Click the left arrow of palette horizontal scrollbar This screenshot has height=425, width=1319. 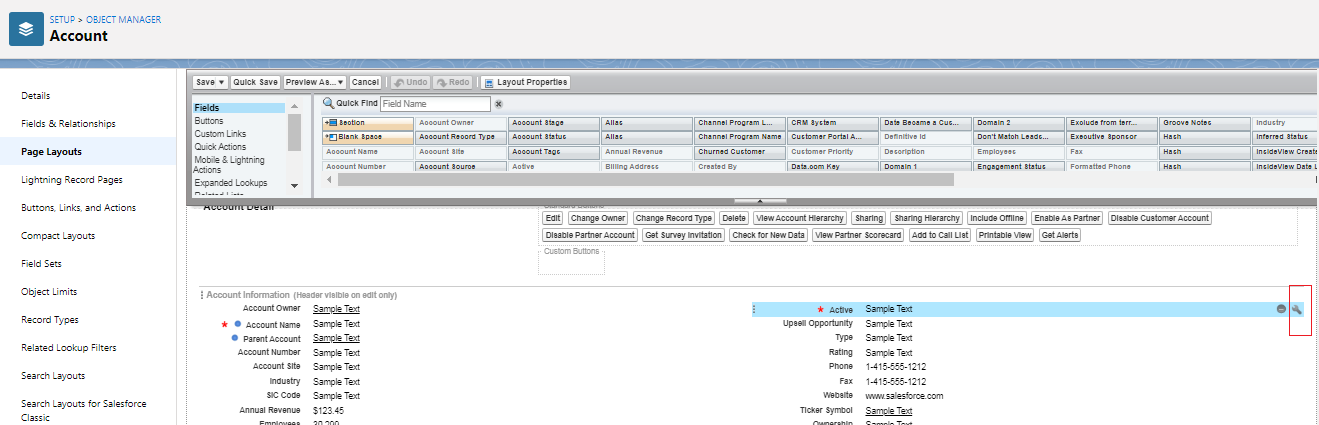click(x=330, y=180)
